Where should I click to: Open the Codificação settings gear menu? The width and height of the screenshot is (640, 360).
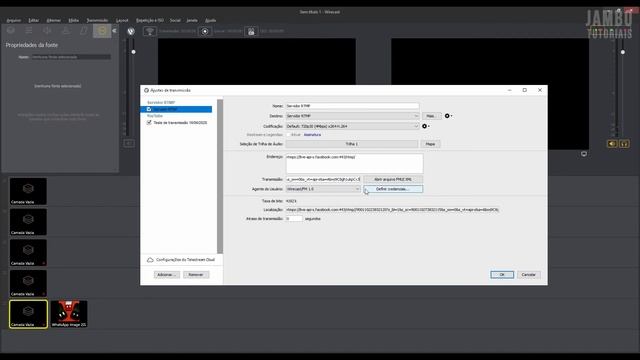click(425, 126)
